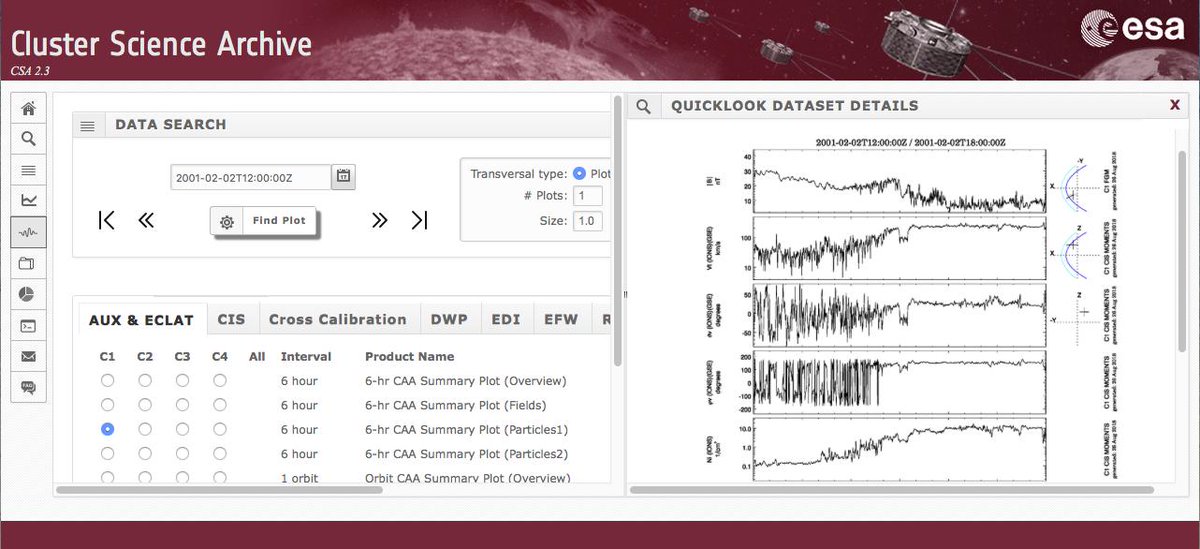The width and height of the screenshot is (1200, 549).
Task: Click the 'Interval' column header
Action: [306, 356]
